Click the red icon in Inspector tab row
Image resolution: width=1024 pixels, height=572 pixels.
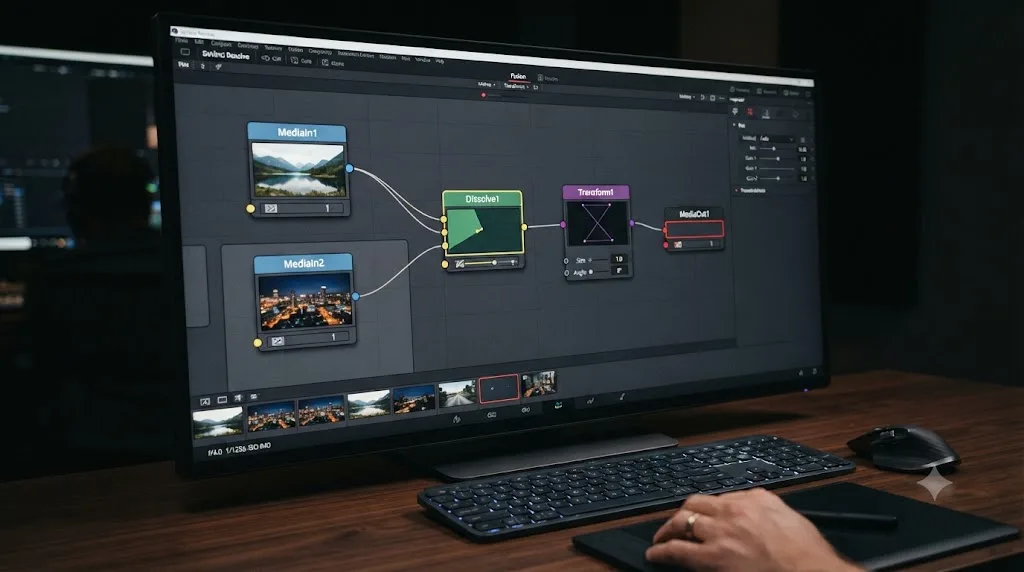pos(750,112)
